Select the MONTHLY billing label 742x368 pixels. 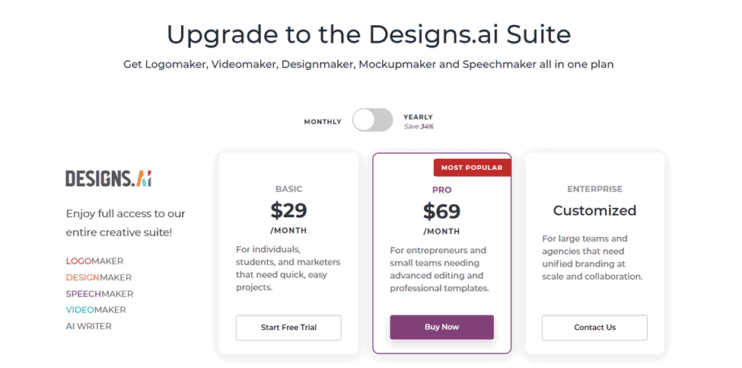[322, 122]
